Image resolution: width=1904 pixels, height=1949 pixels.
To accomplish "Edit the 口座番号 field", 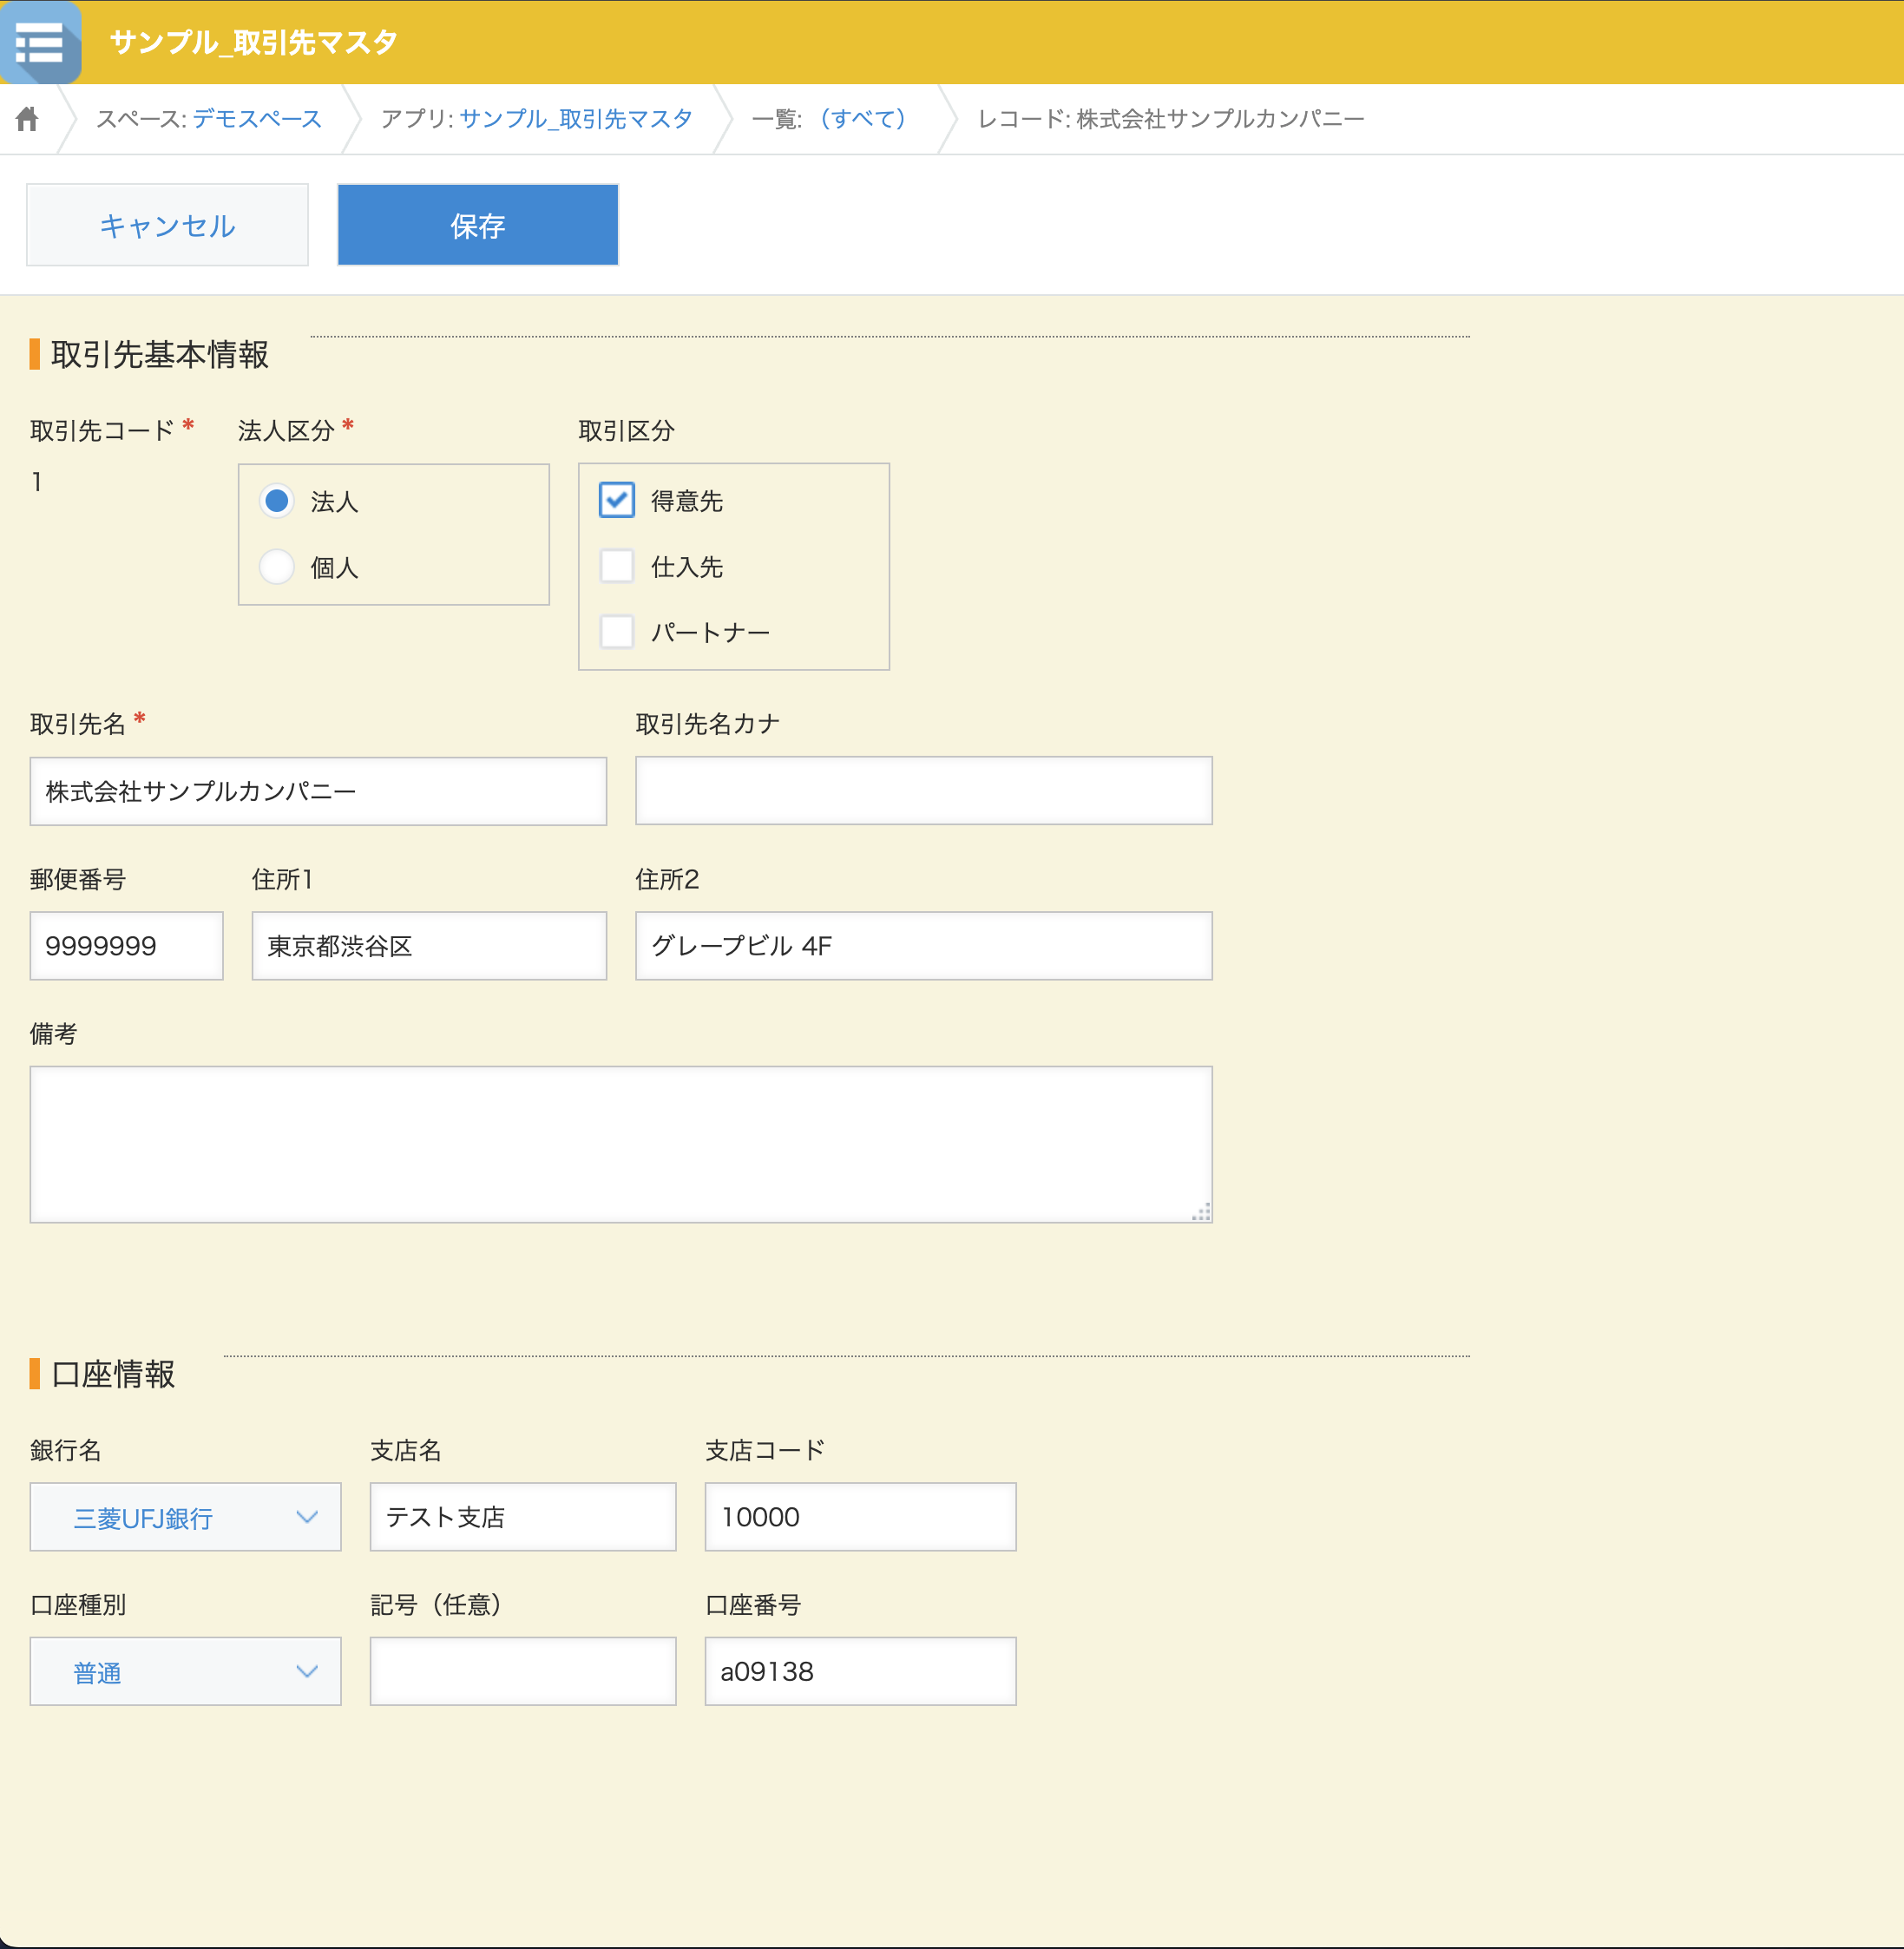I will 860,1671.
